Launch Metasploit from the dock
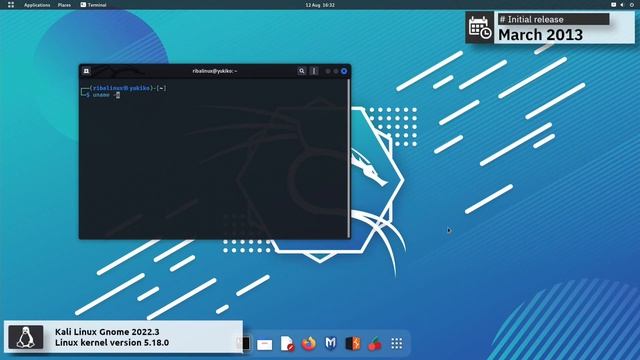 331,344
